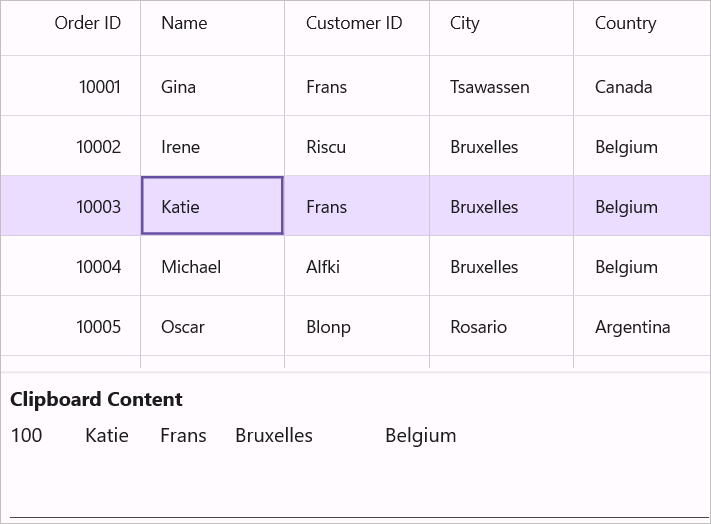The width and height of the screenshot is (711, 524).
Task: Select the cell with name Michael
Action: point(191,267)
